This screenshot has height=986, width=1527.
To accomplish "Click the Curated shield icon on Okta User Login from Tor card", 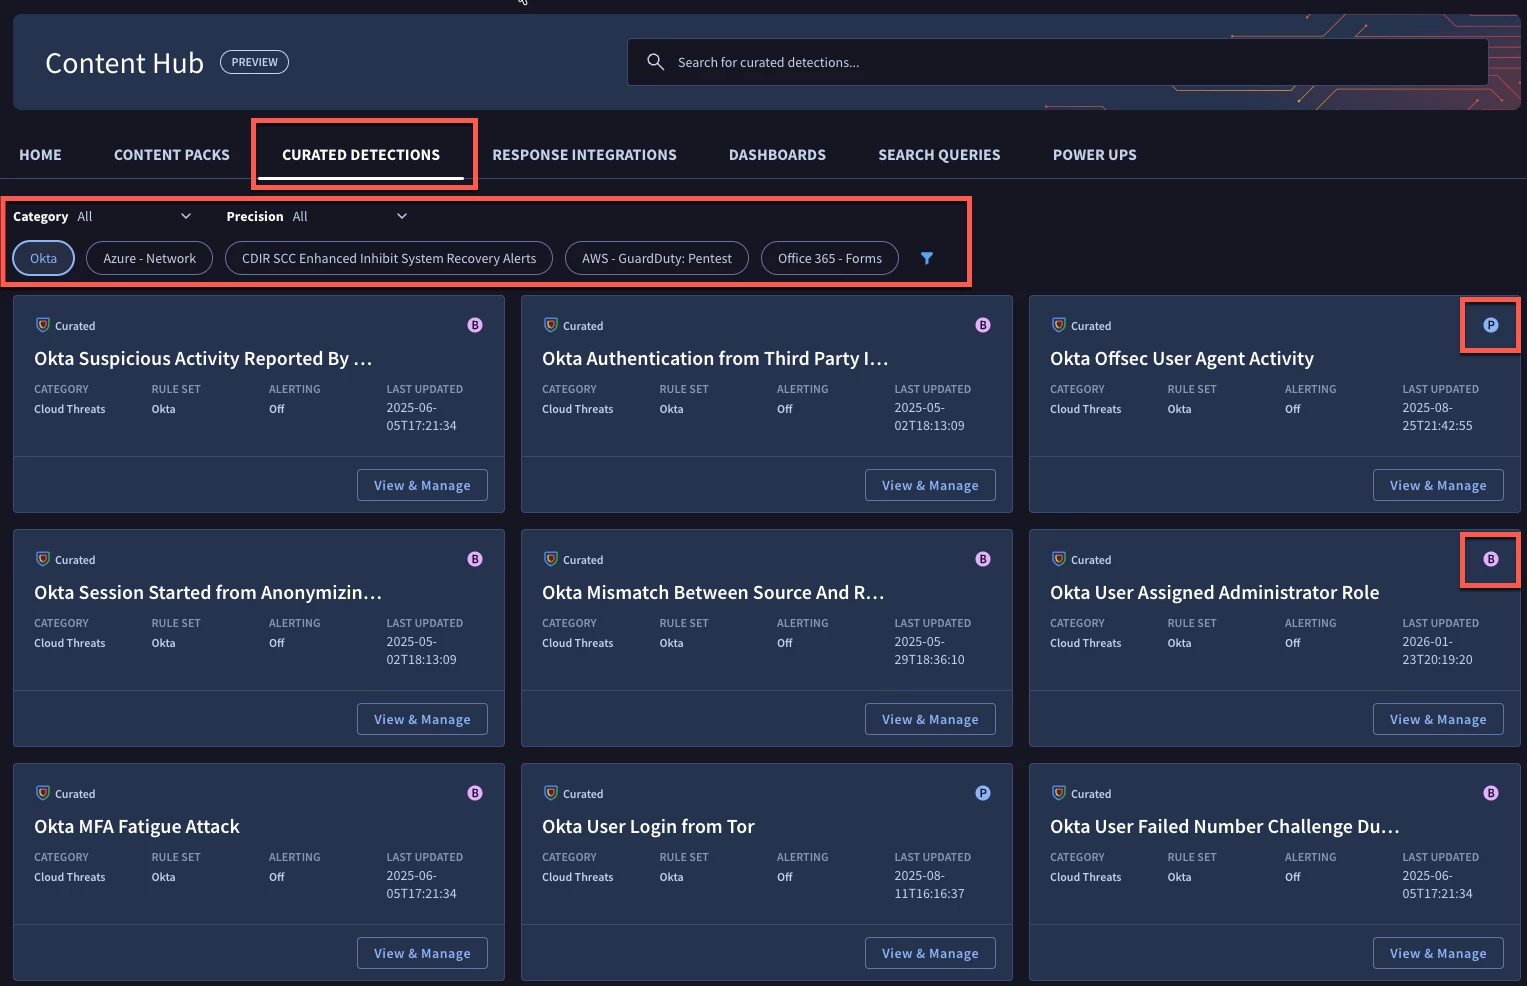I will [x=551, y=793].
